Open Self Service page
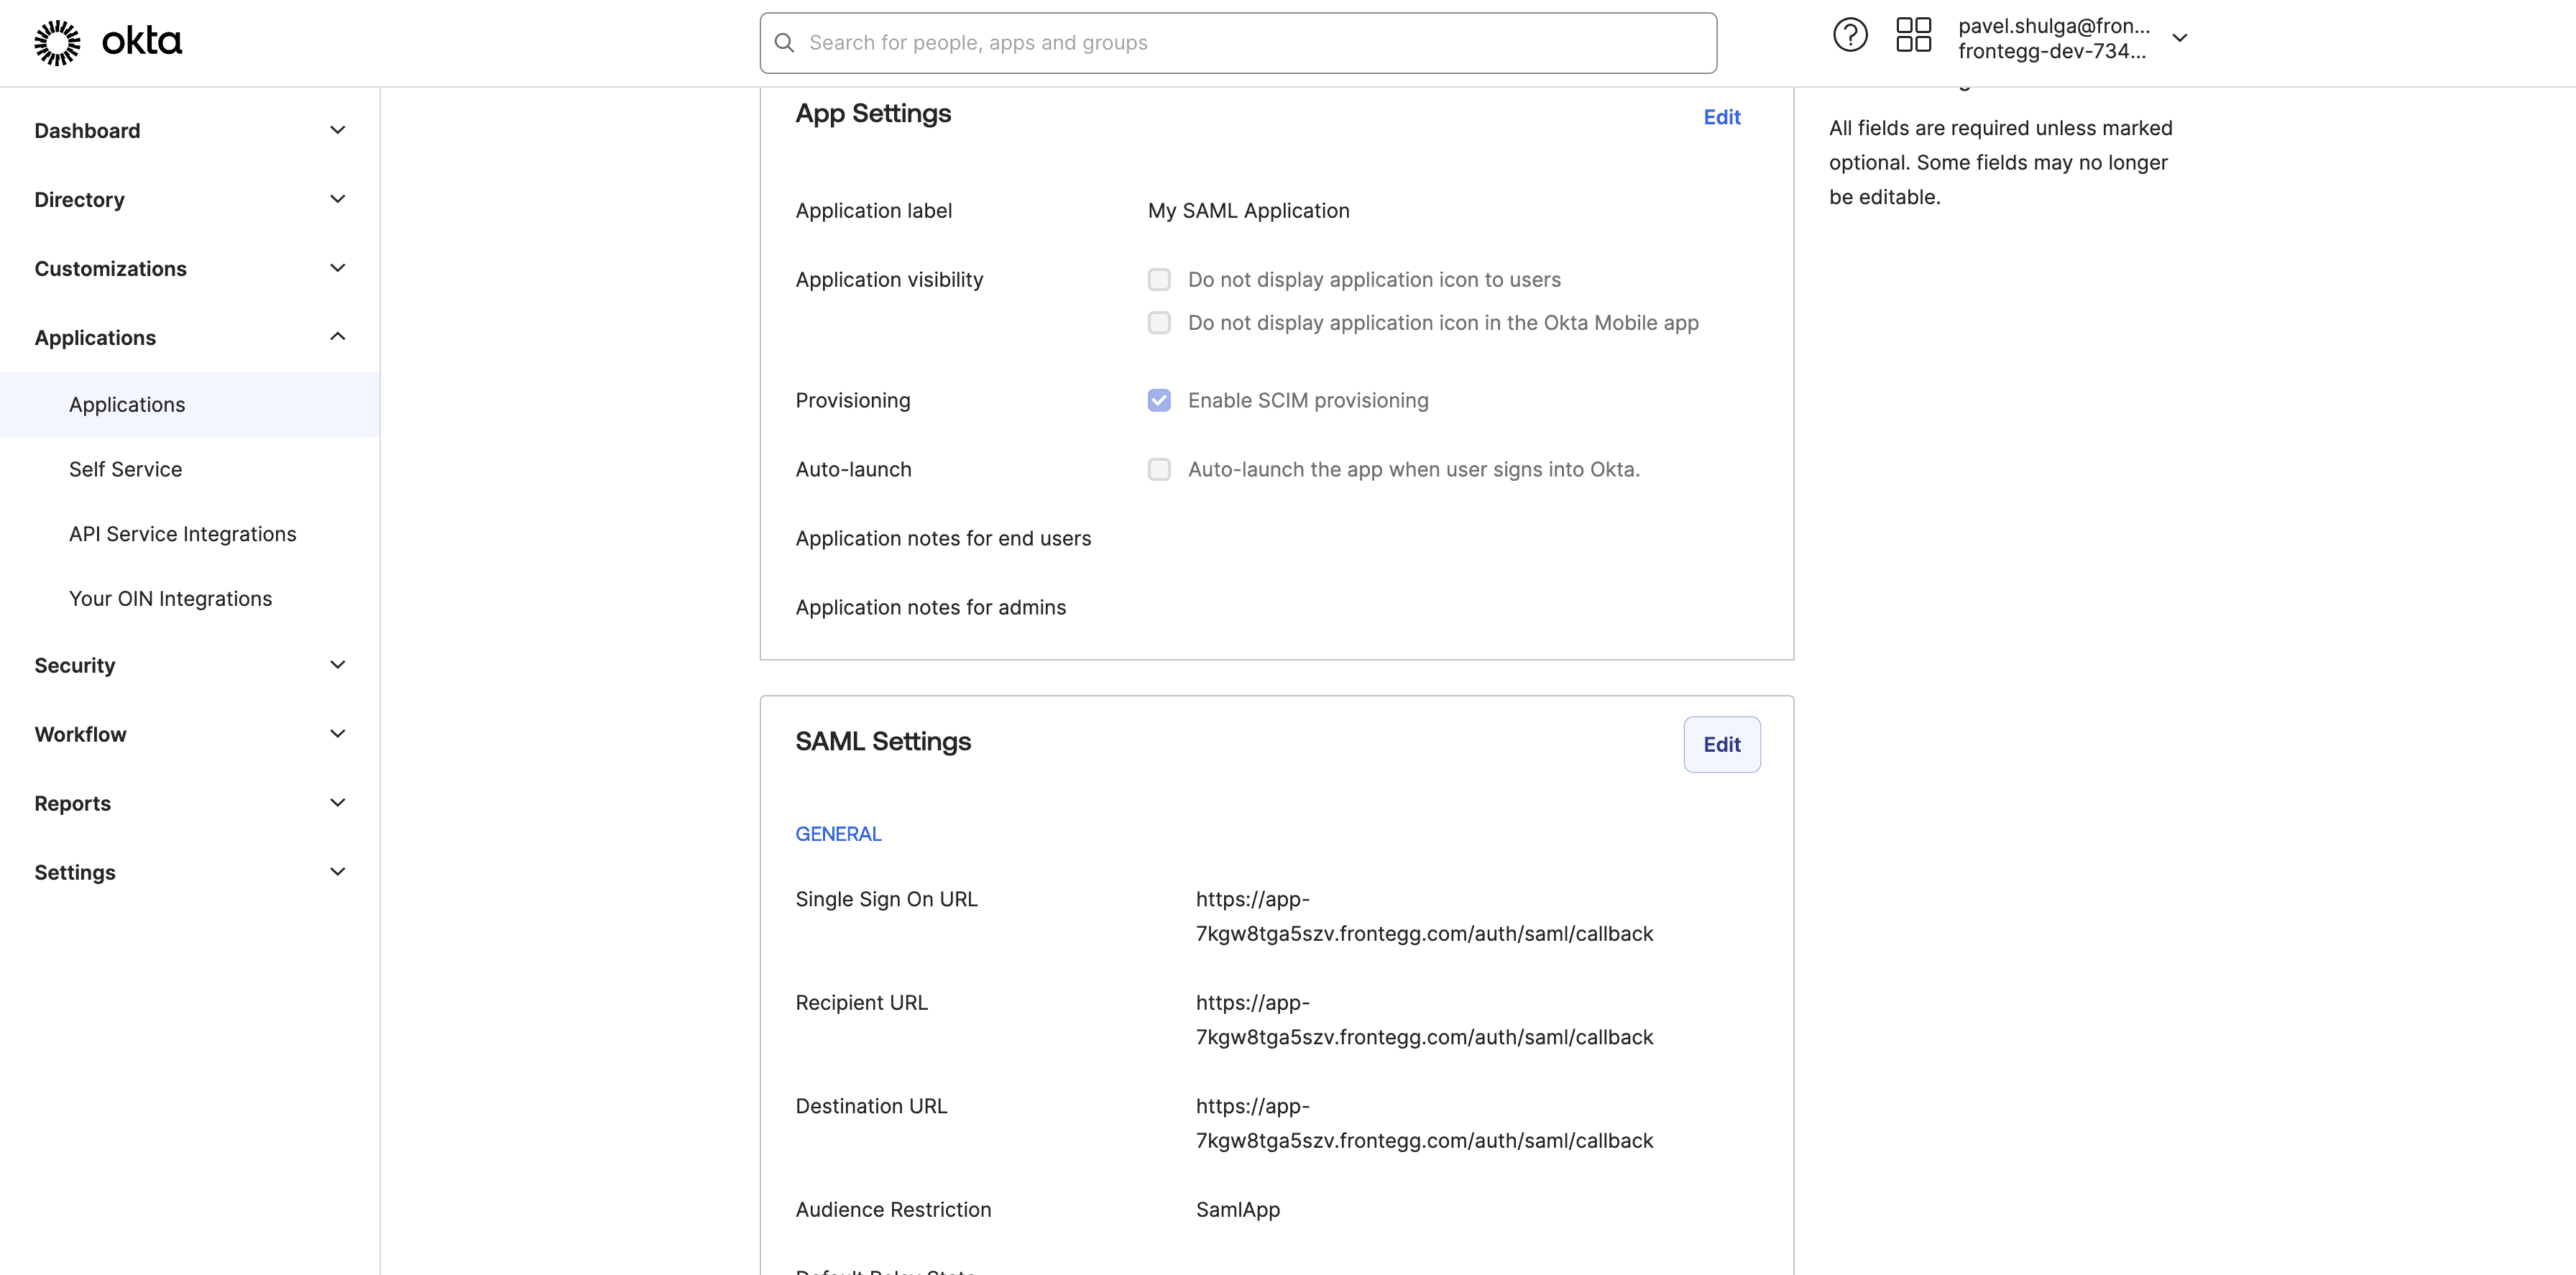The height and width of the screenshot is (1275, 2576). coord(126,470)
